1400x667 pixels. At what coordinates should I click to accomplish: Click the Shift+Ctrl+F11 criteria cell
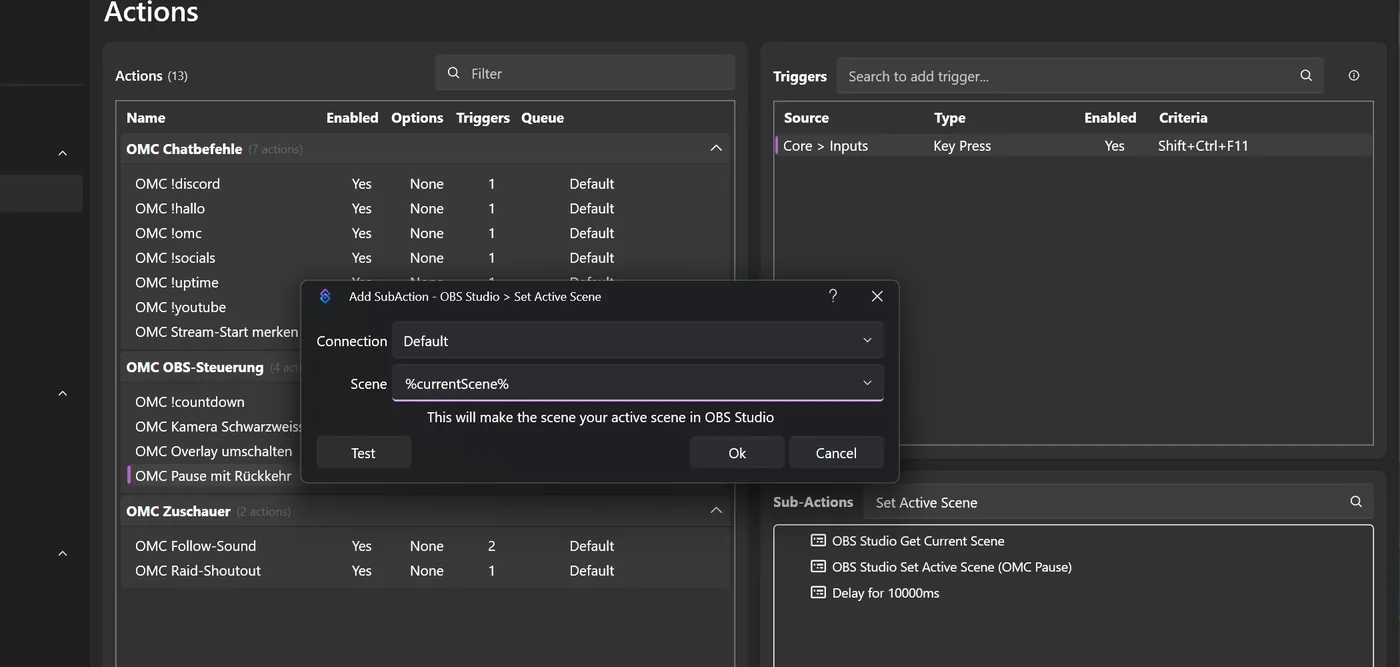(x=1203, y=146)
